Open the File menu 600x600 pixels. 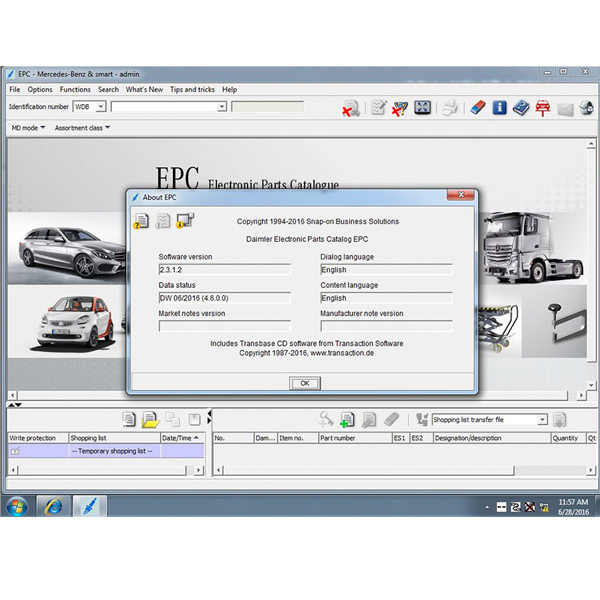[x=15, y=90]
